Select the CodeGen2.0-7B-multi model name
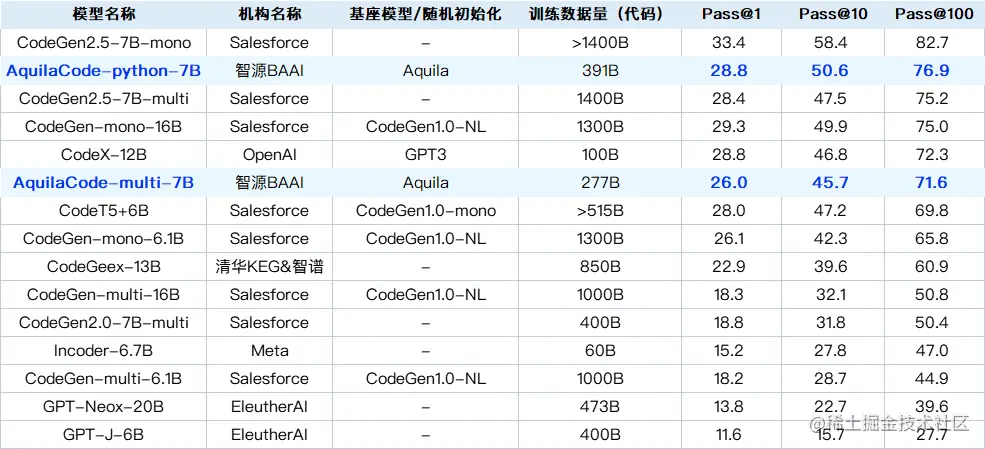 (x=104, y=323)
